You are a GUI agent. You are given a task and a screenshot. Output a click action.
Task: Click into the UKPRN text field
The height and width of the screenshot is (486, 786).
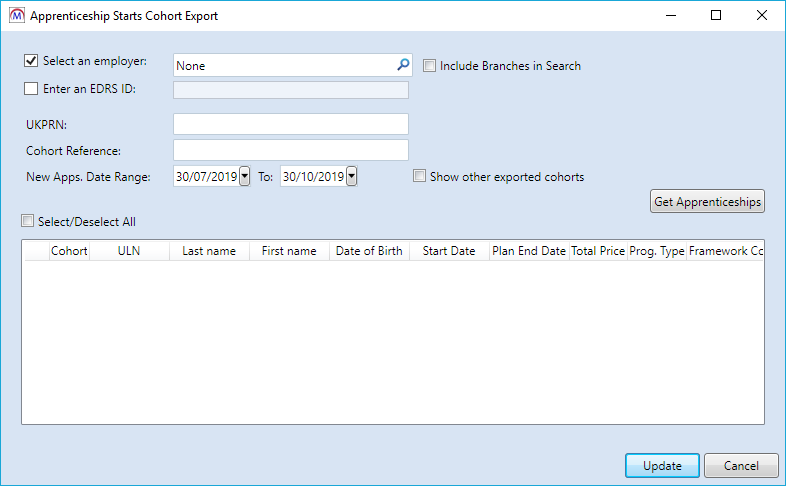pyautogui.click(x=290, y=124)
